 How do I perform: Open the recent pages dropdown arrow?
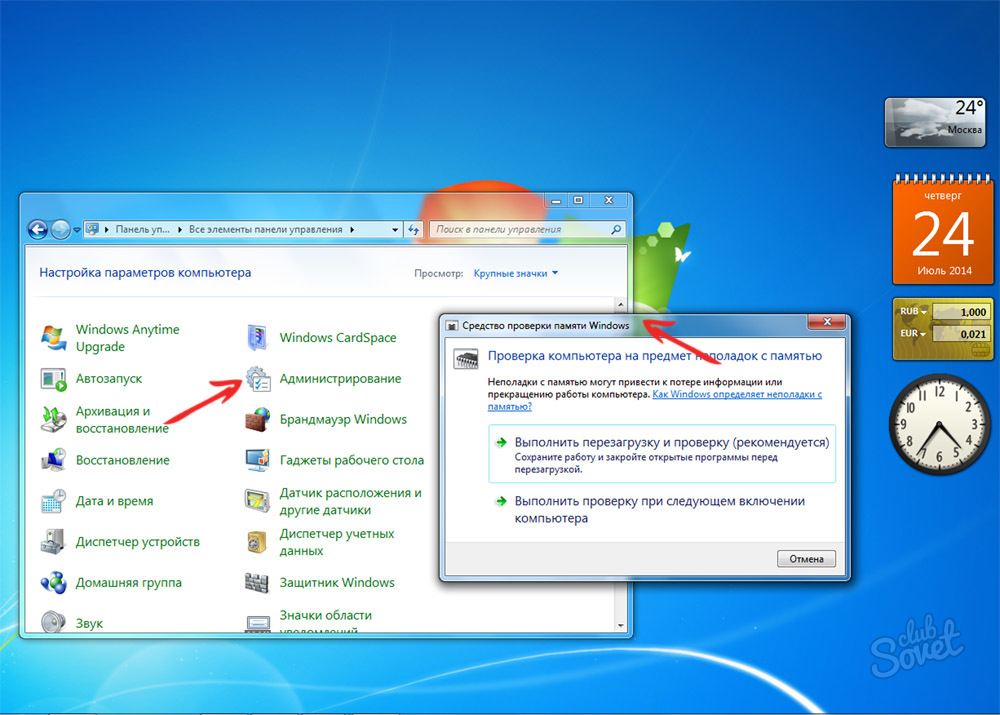point(77,230)
